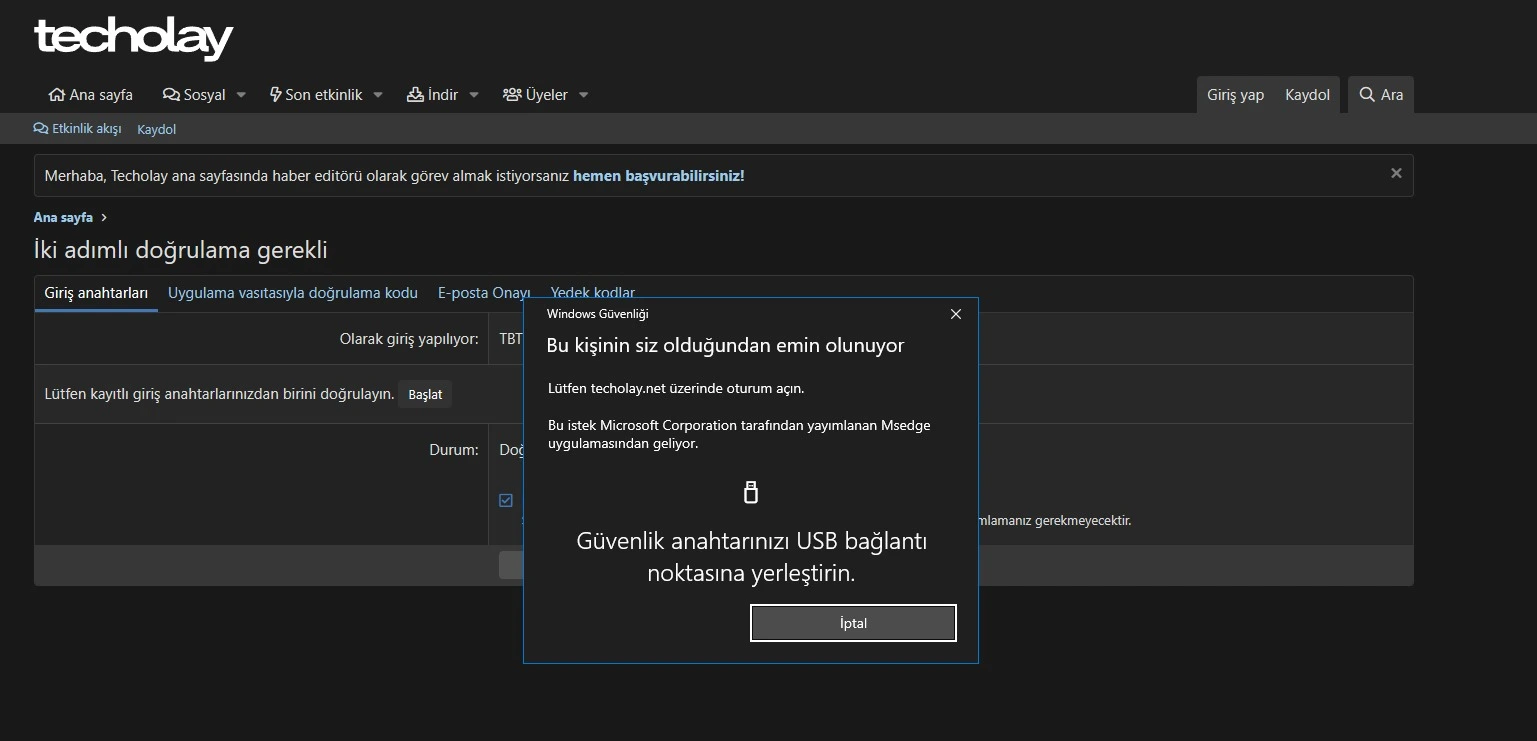Click the Ara search button
Viewport: 1537px width, 741px height.
point(1381,95)
